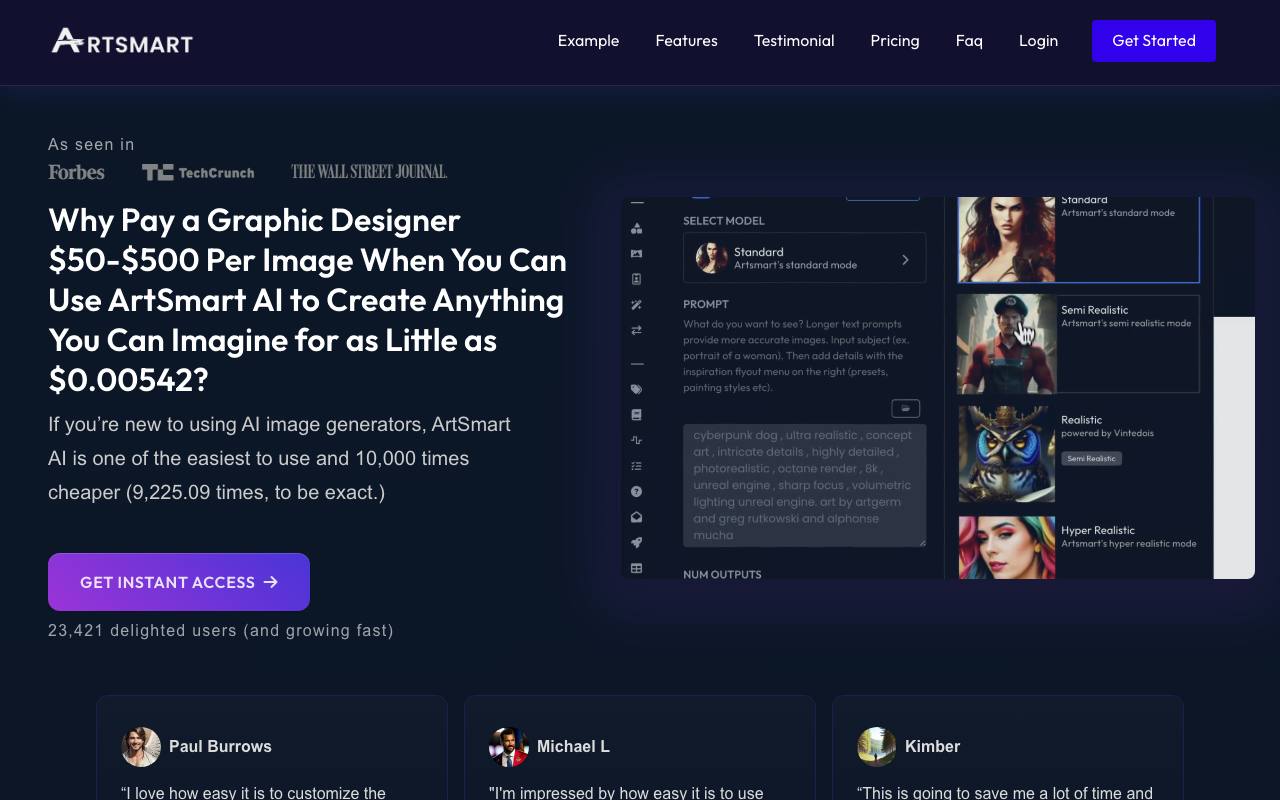Click the waveform pulse icon in demo sidebar
The height and width of the screenshot is (800, 1280).
637,440
